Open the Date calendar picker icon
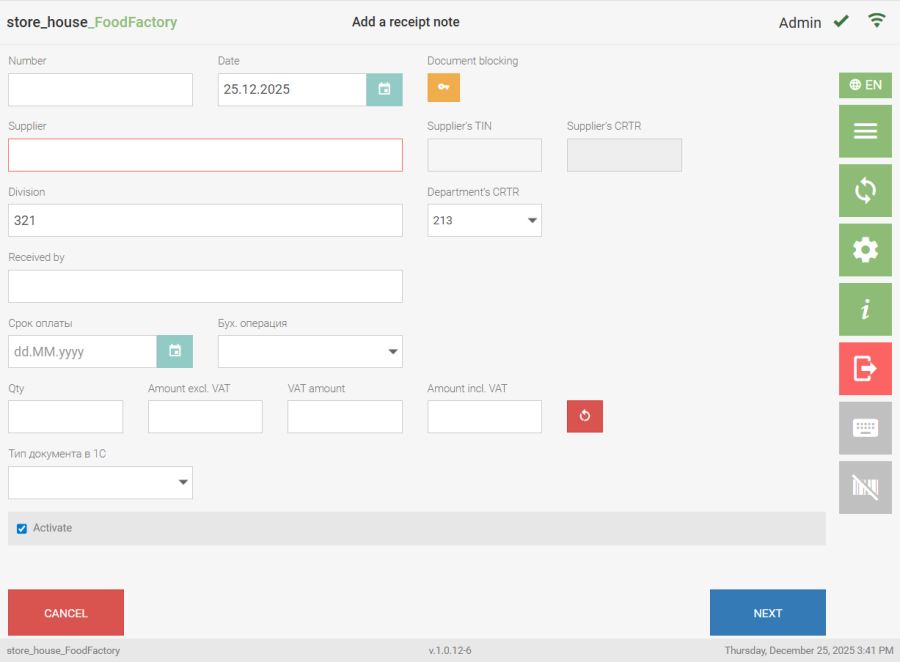The height and width of the screenshot is (662, 900). click(384, 89)
